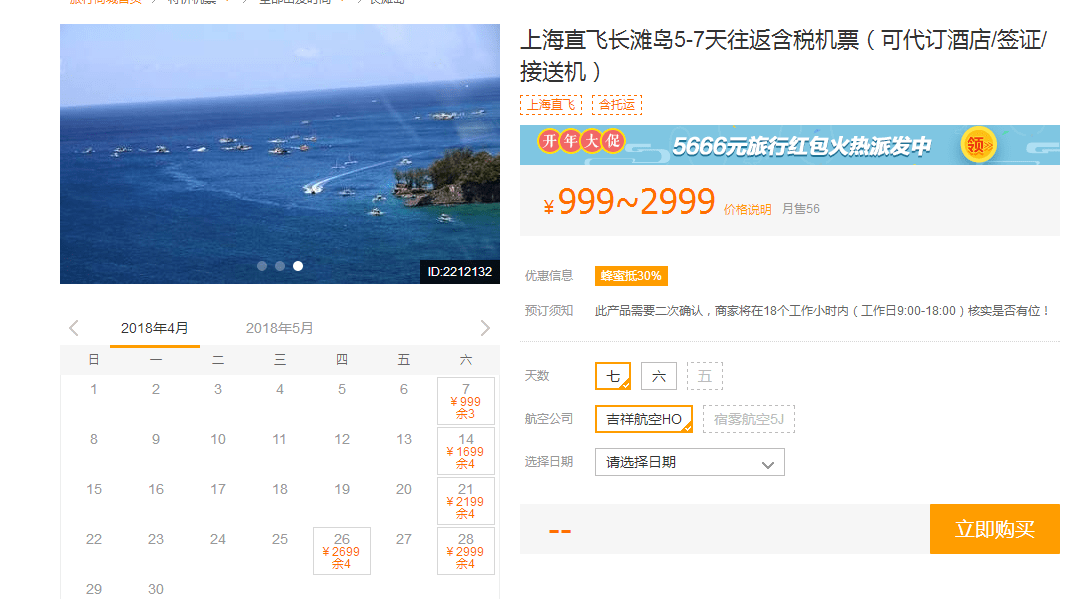Show second carousel image dot
Image resolution: width=1090 pixels, height=599 pixels.
point(279,266)
